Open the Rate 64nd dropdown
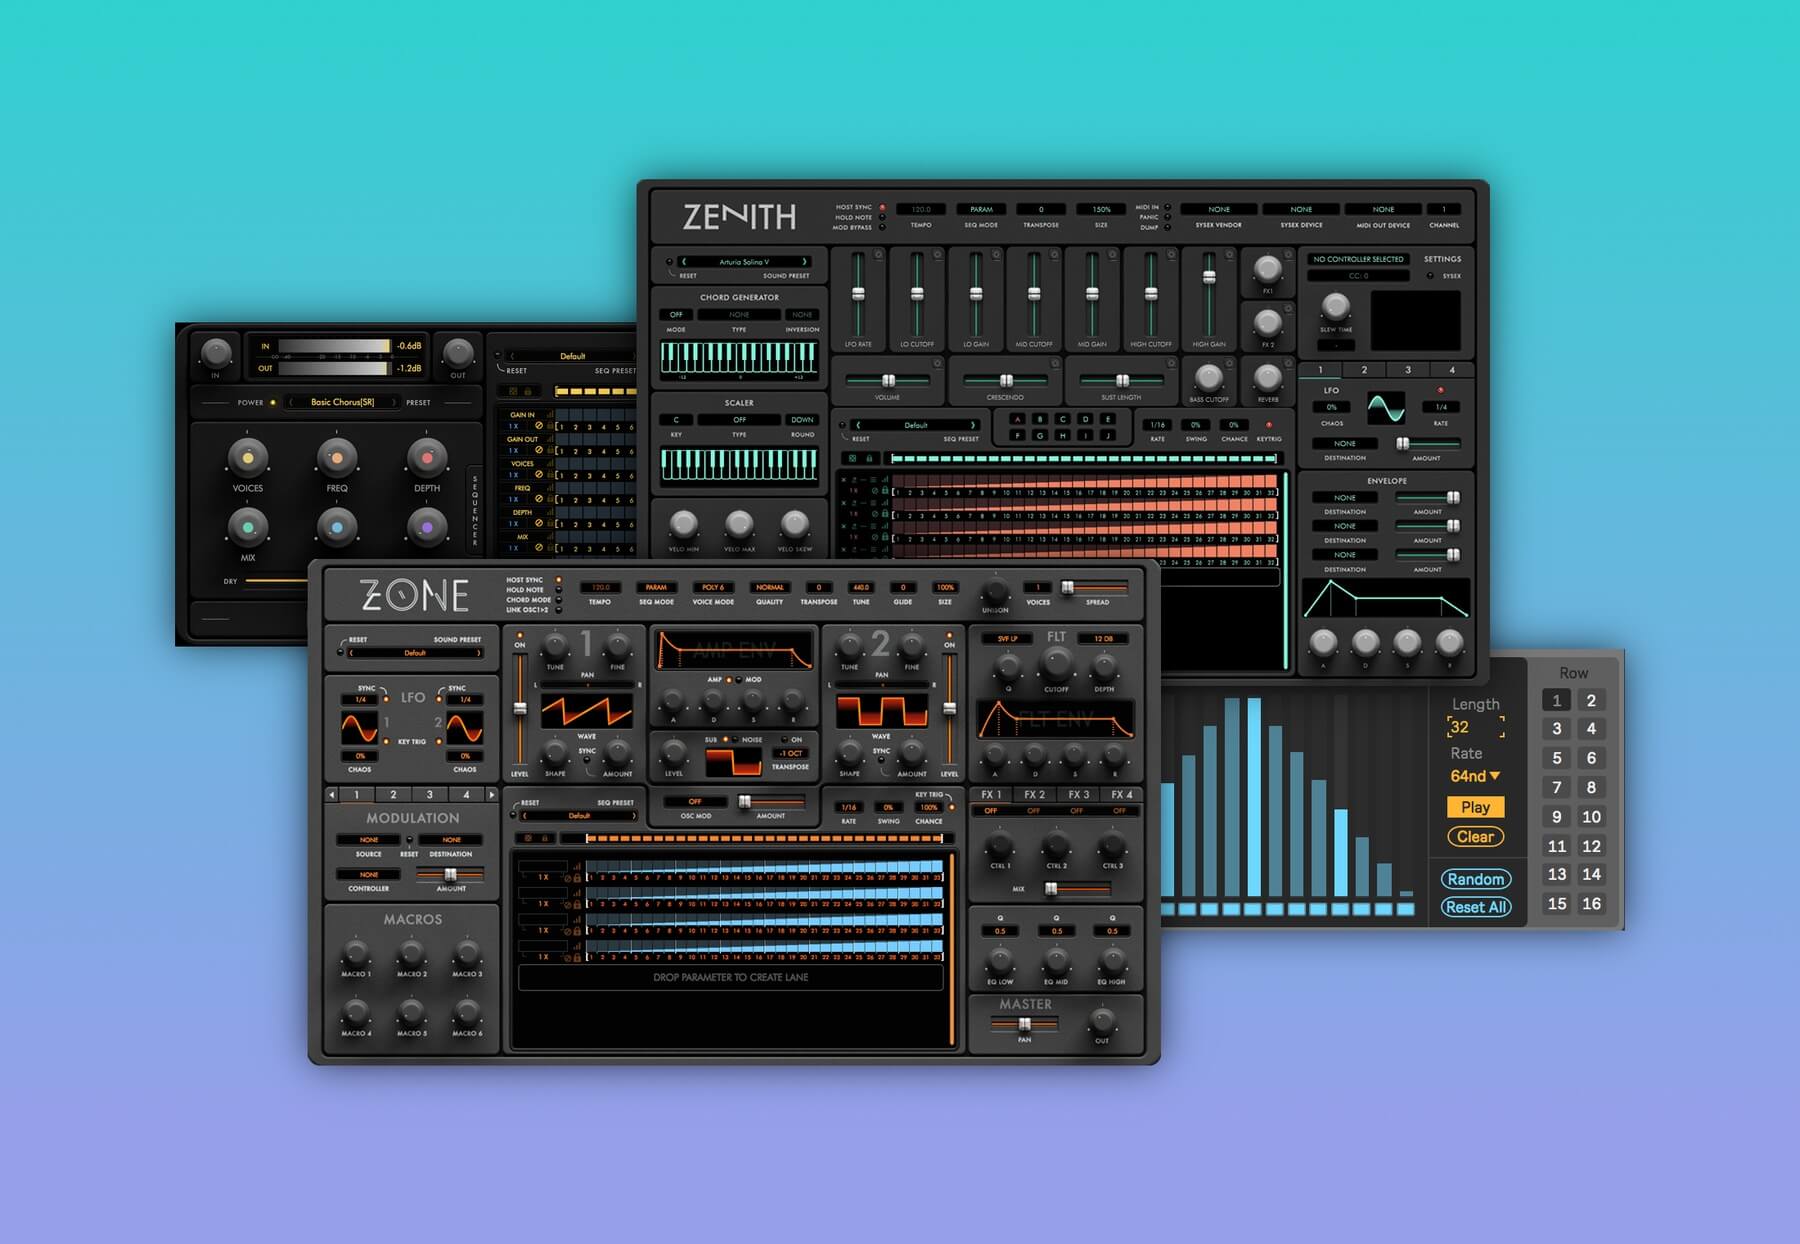This screenshot has height=1244, width=1800. pyautogui.click(x=1475, y=776)
